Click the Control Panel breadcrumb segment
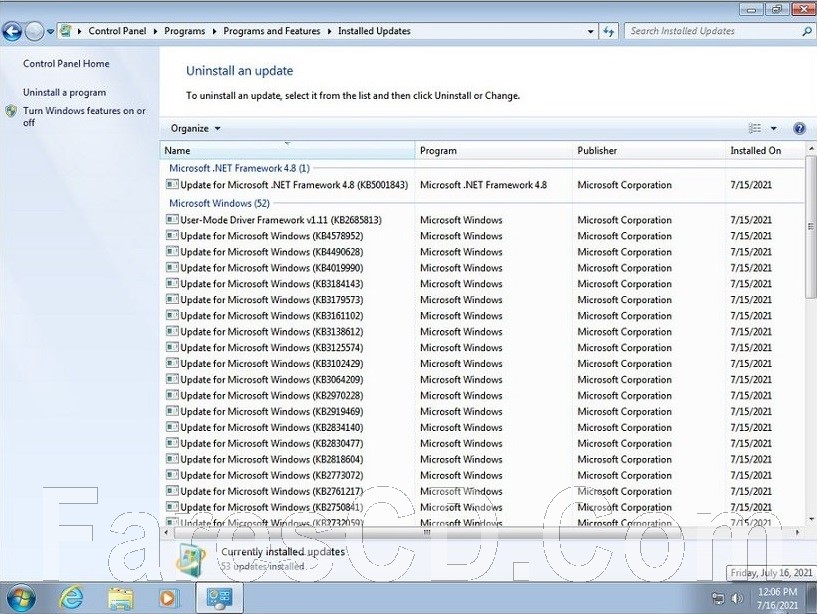Image resolution: width=817 pixels, height=614 pixels. point(117,31)
